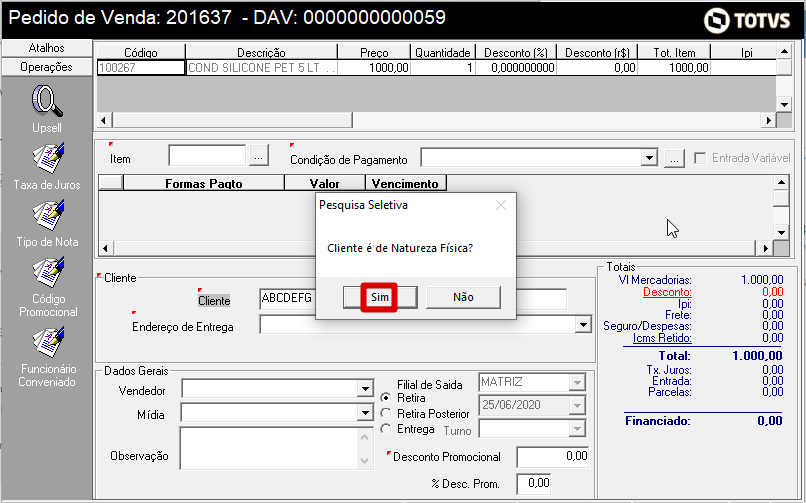806x503 pixels.
Task: Click the items grid horizontal scrollbar thumb
Action: click(232, 121)
